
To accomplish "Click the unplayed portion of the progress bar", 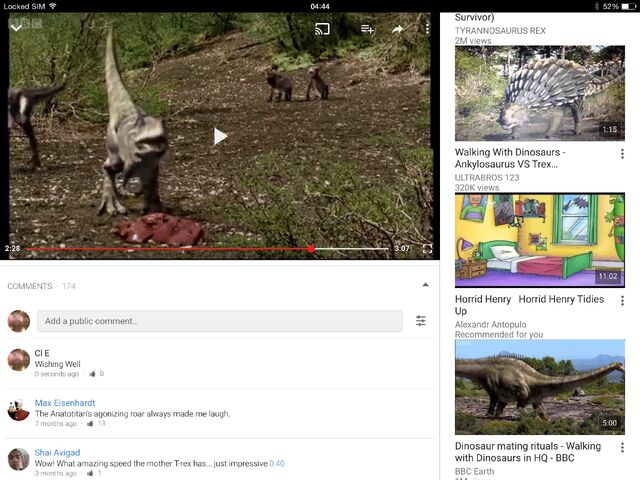I will point(351,248).
